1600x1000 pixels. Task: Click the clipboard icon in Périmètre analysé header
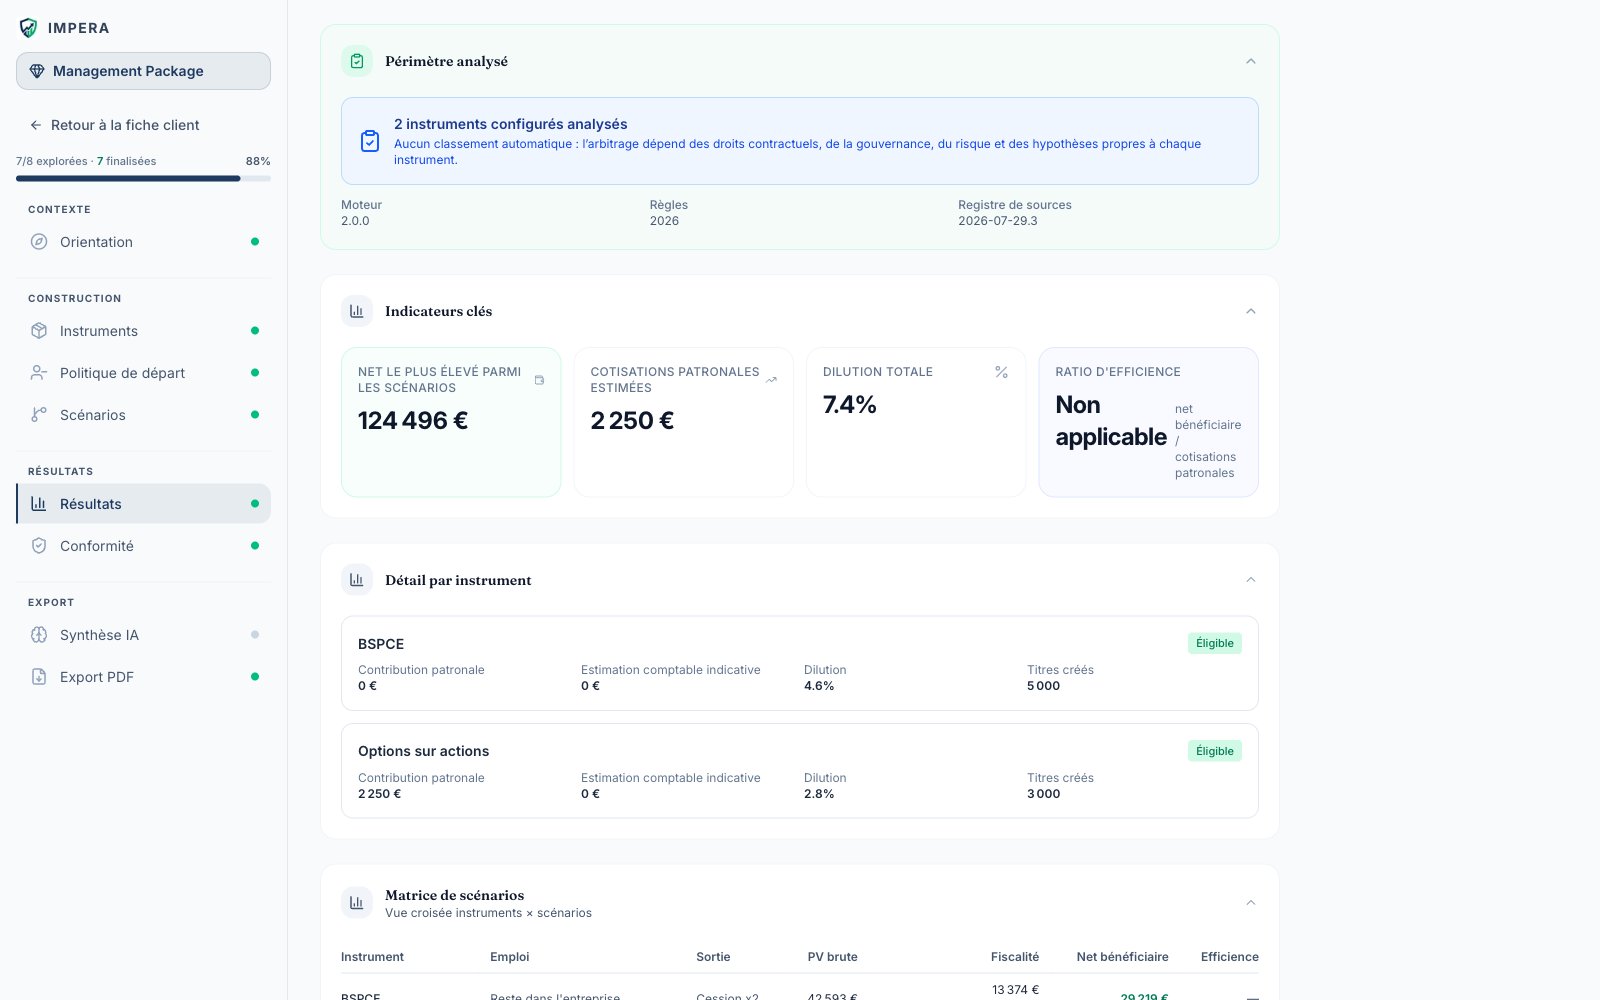357,61
